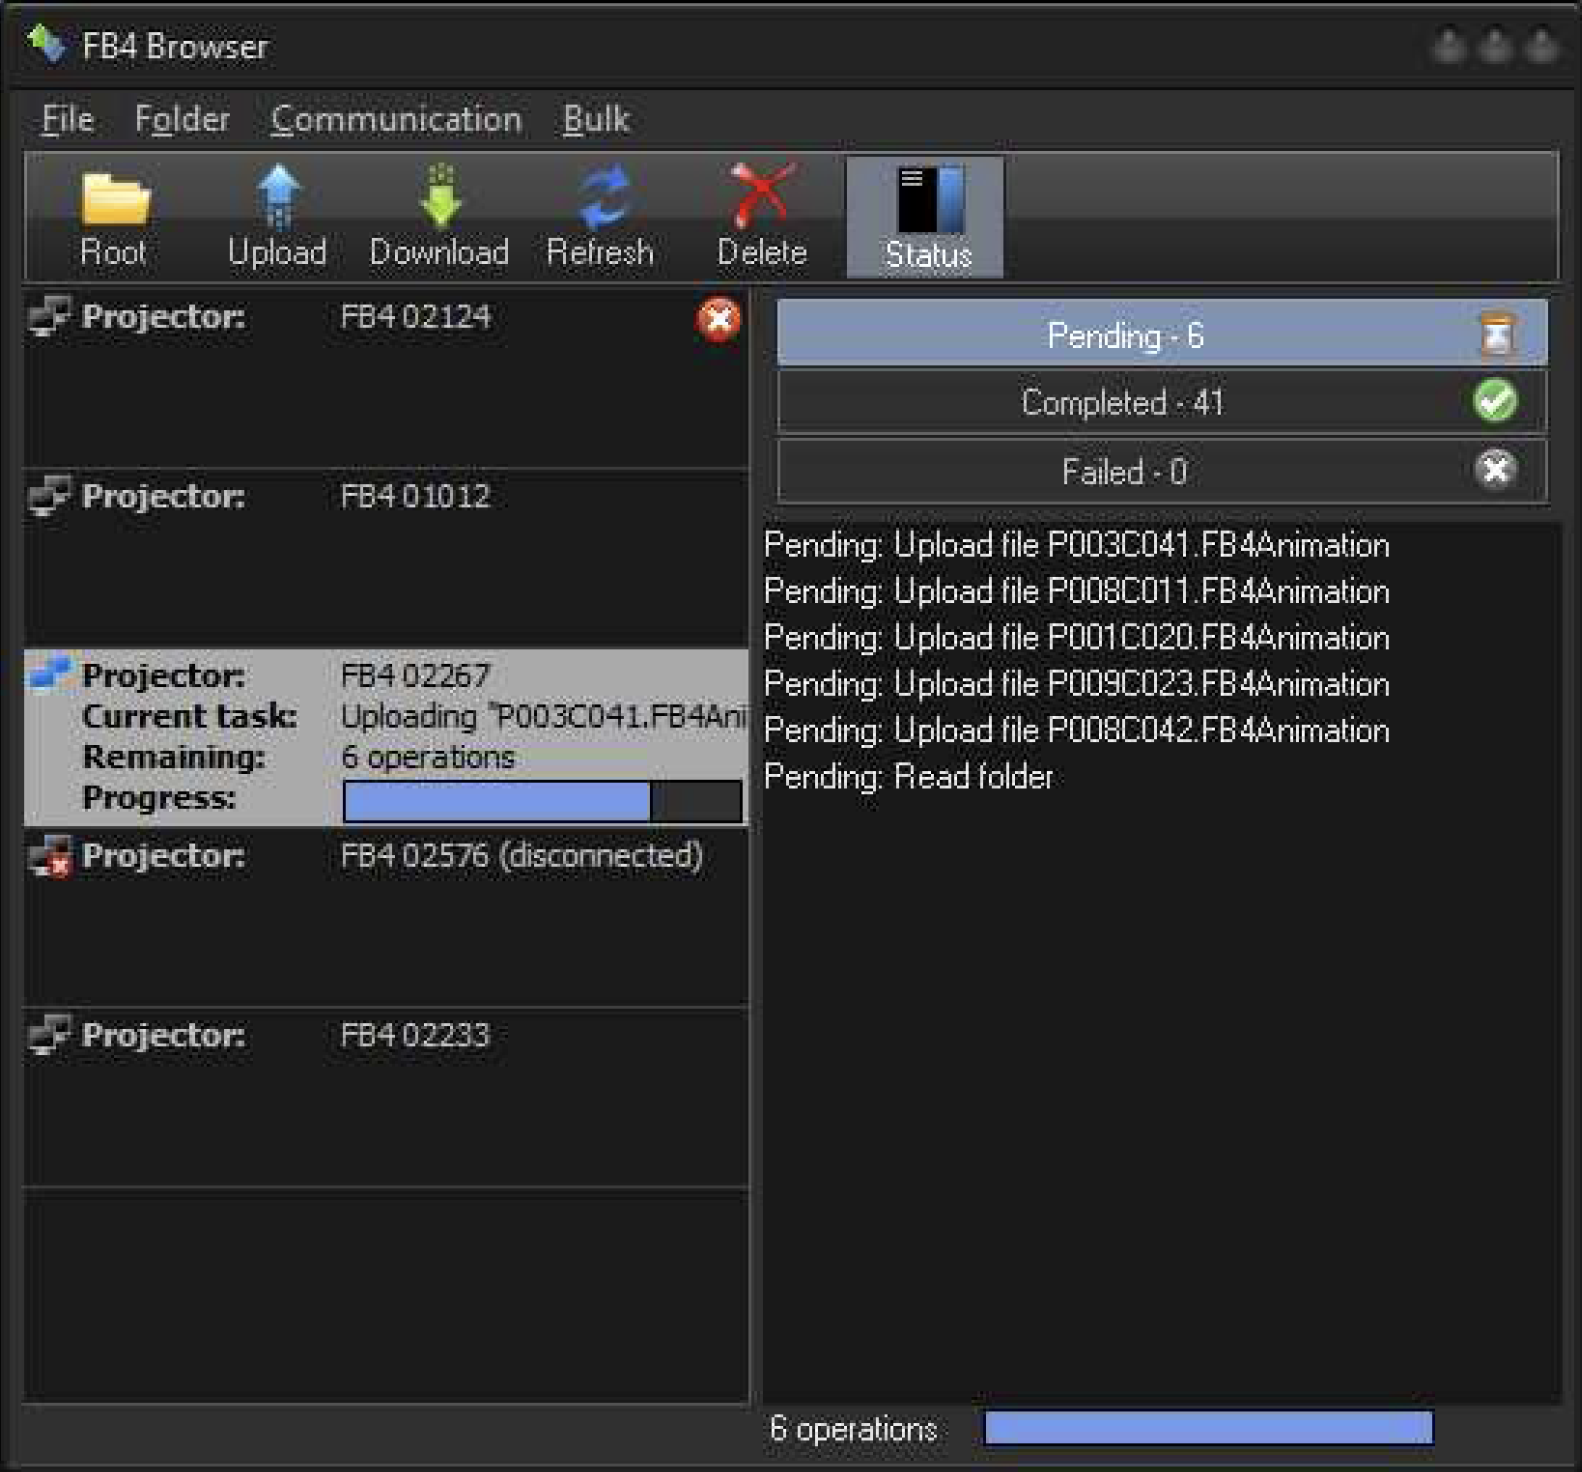This screenshot has width=1582, height=1472.
Task: Click the Root folder toolbar icon
Action: click(x=114, y=217)
